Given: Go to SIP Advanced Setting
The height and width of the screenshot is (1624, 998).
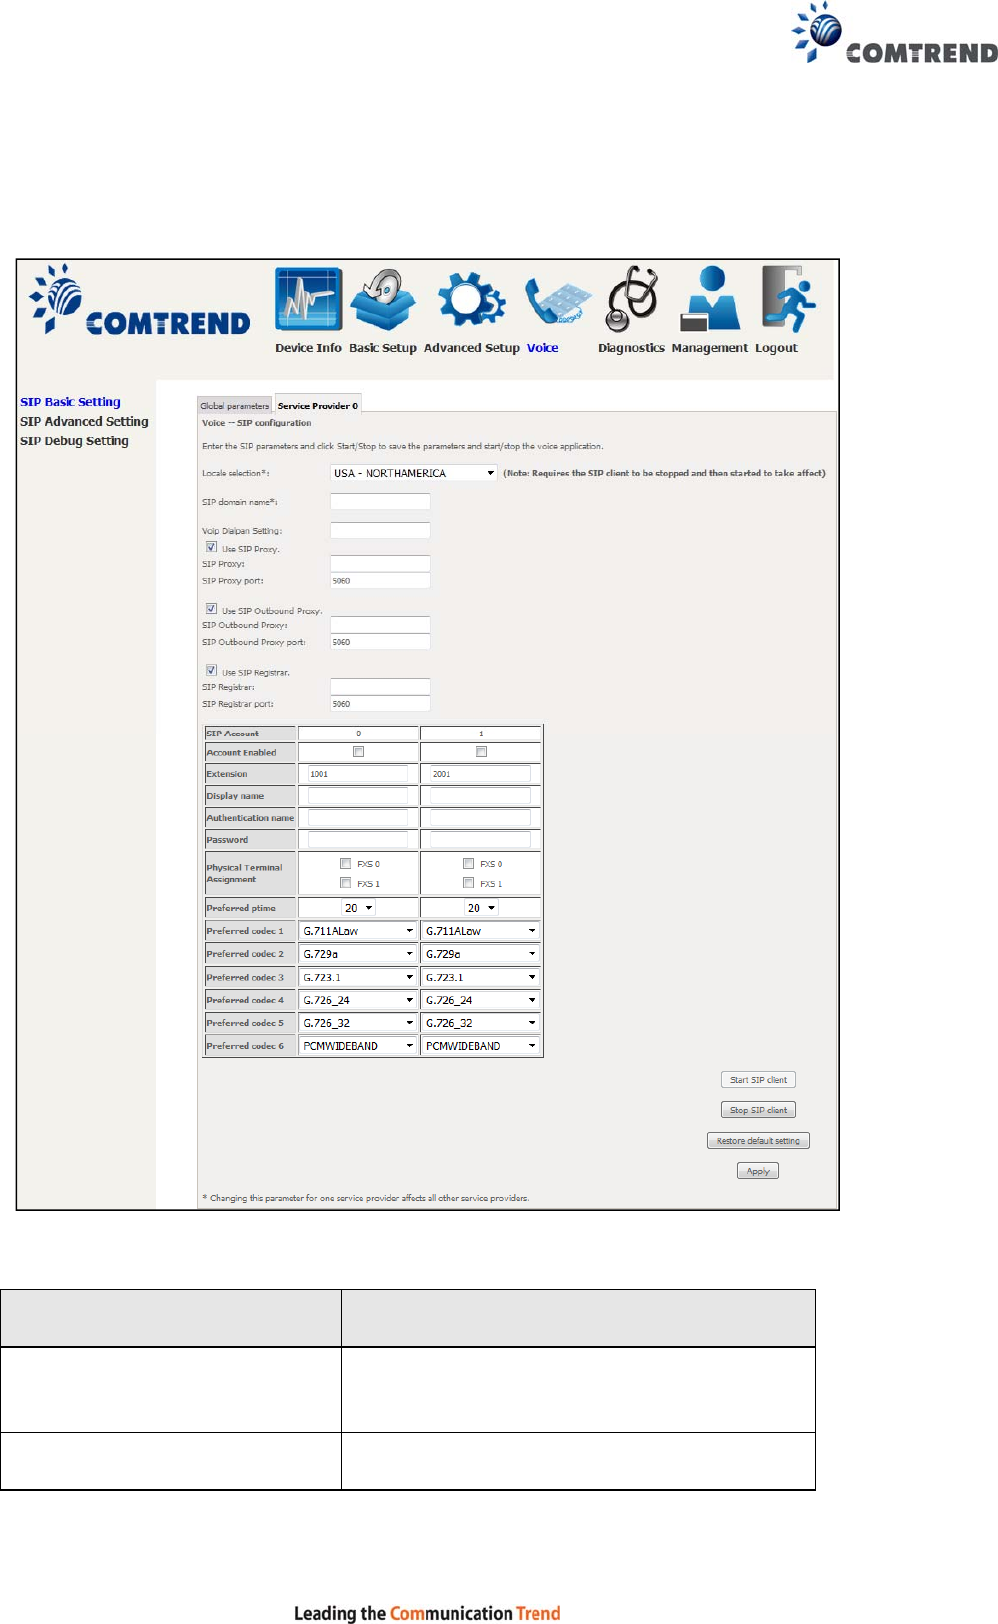Looking at the screenshot, I should point(84,422).
